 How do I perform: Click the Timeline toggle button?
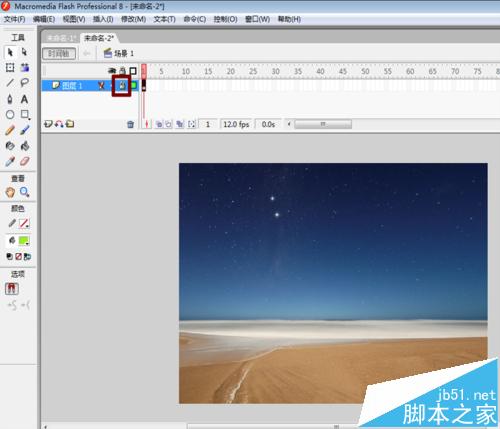[x=59, y=53]
